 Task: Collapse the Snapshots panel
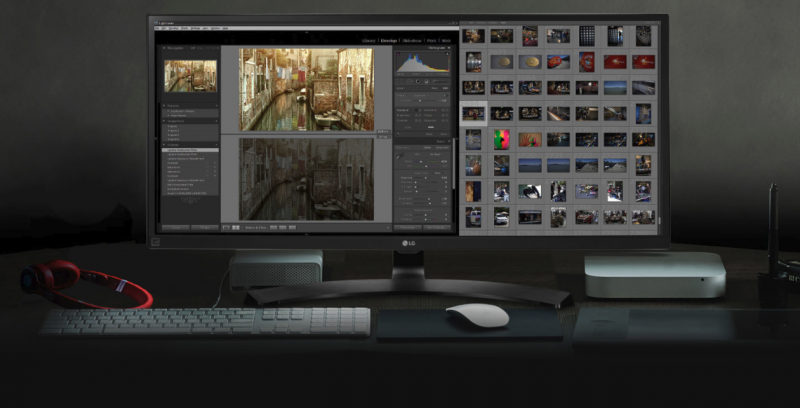[x=164, y=121]
